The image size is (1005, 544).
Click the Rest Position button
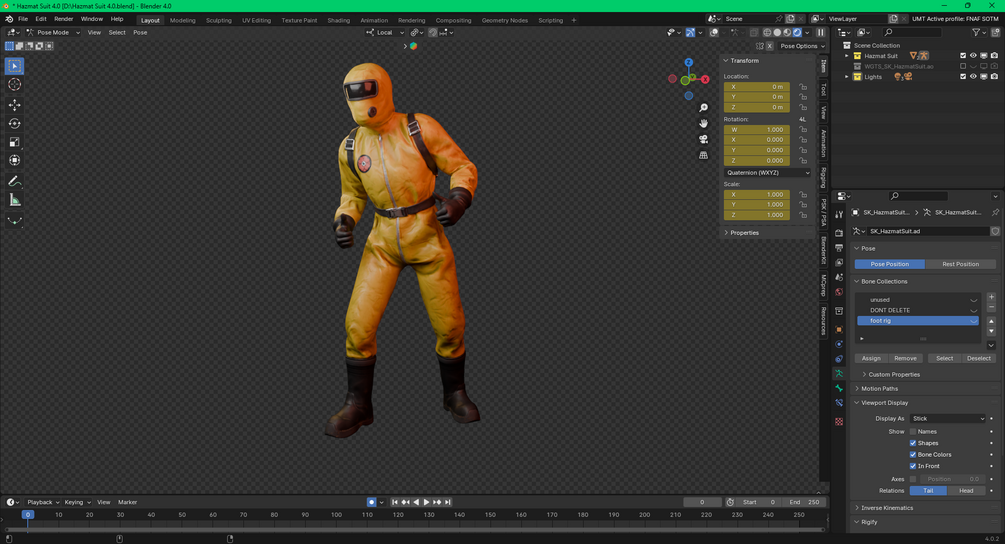point(960,264)
